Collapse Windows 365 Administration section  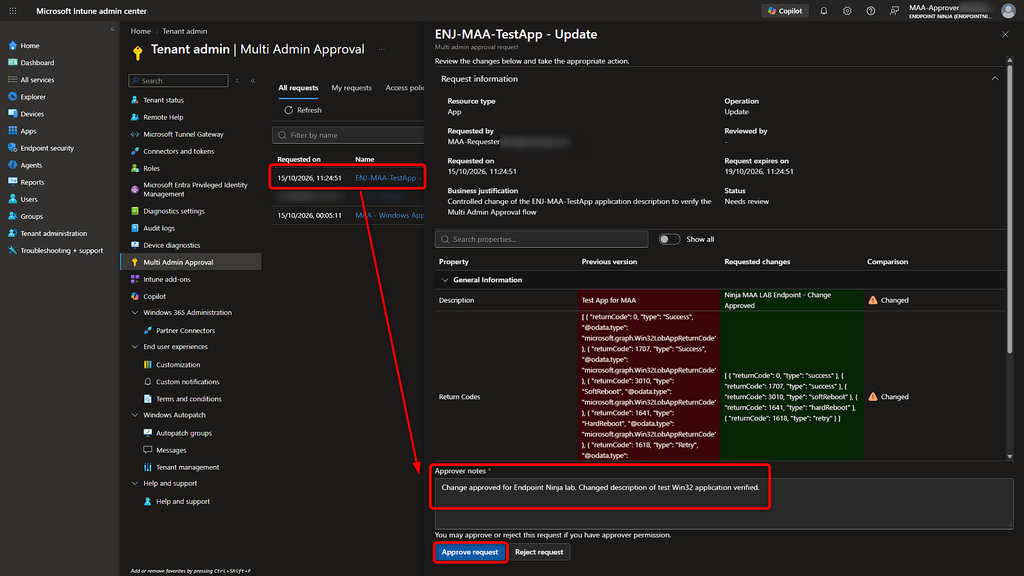tap(135, 313)
